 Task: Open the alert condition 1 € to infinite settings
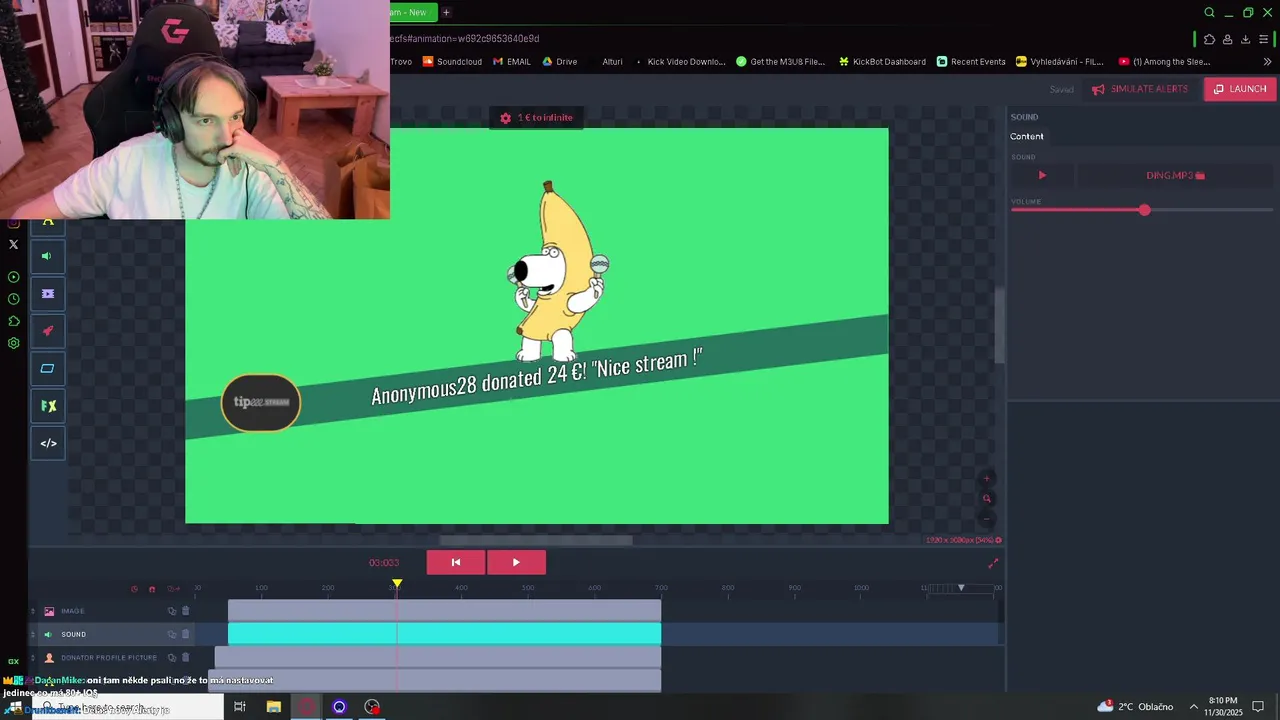536,118
